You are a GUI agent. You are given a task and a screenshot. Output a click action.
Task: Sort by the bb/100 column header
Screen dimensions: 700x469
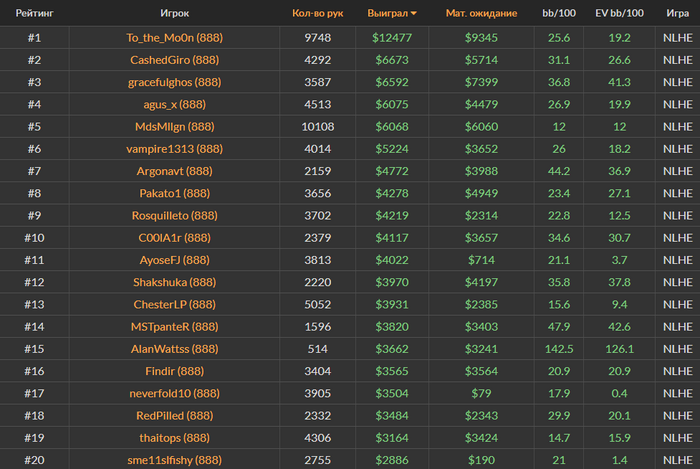click(x=559, y=14)
